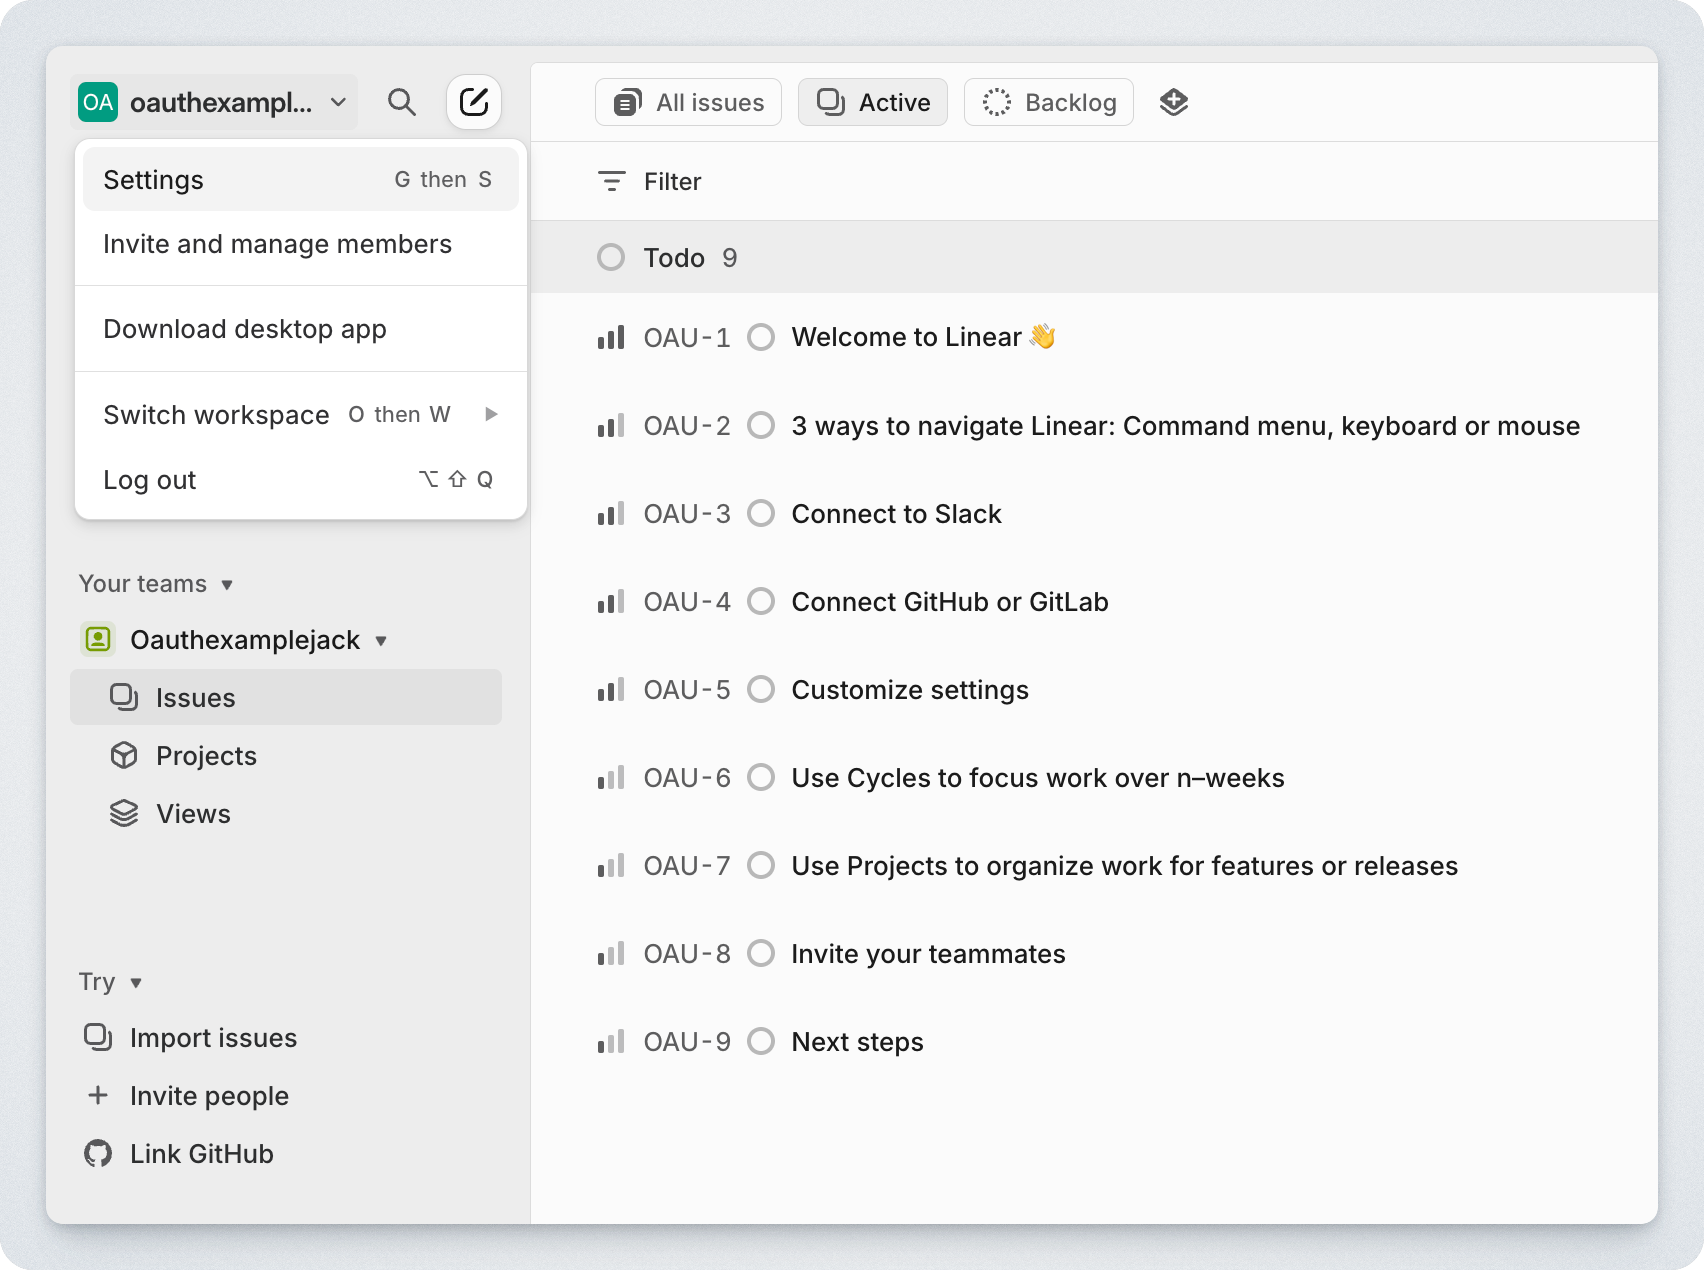1704x1270 pixels.
Task: Click the Filter icon
Action: pos(611,182)
